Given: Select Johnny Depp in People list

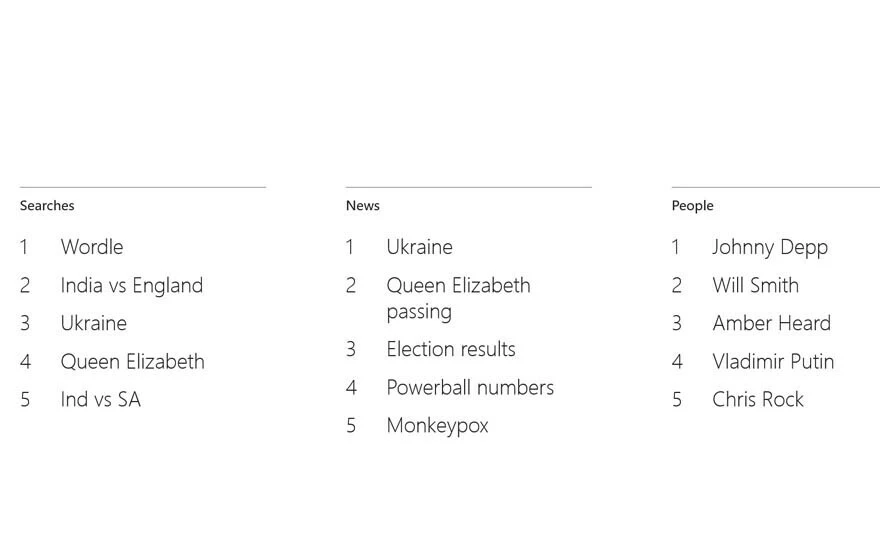Looking at the screenshot, I should click(x=770, y=247).
